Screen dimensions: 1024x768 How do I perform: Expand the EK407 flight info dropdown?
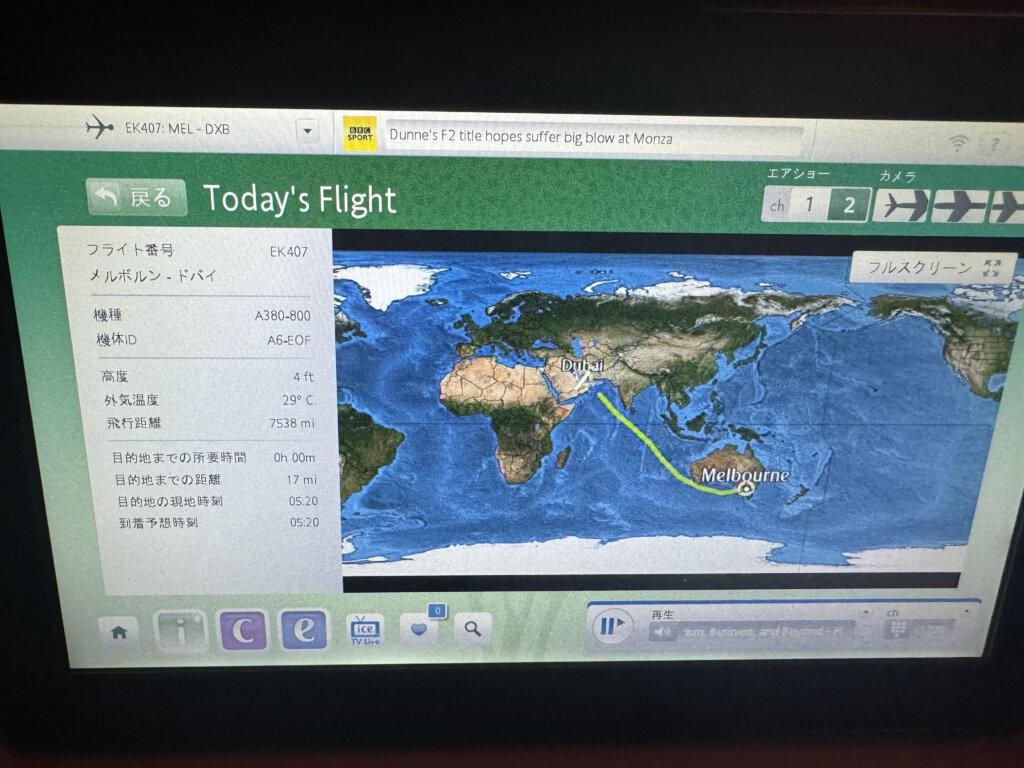(x=307, y=131)
